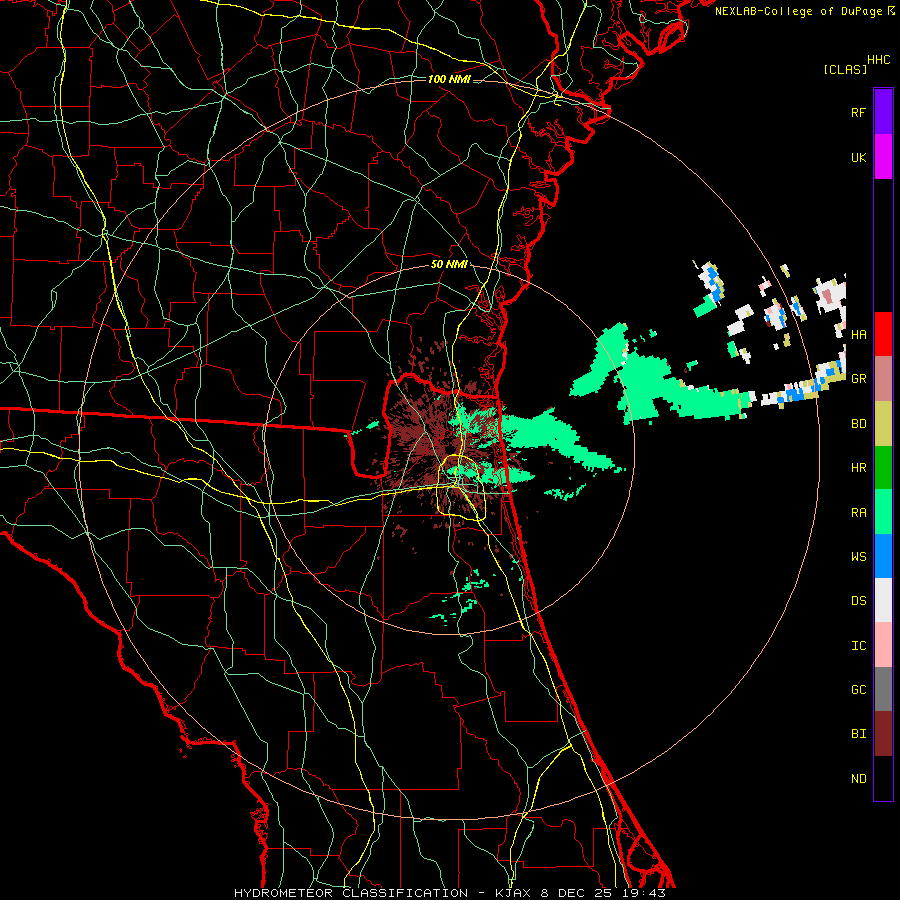Click the RA legend label
The image size is (900, 900).
coord(858,513)
